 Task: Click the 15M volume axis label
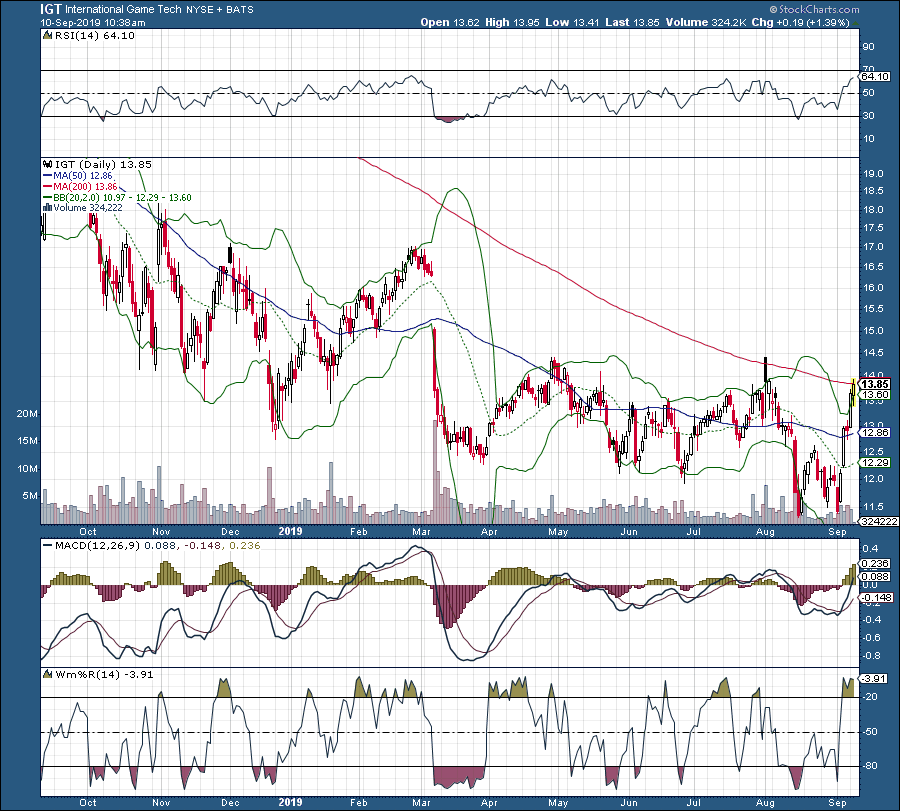pyautogui.click(x=26, y=441)
